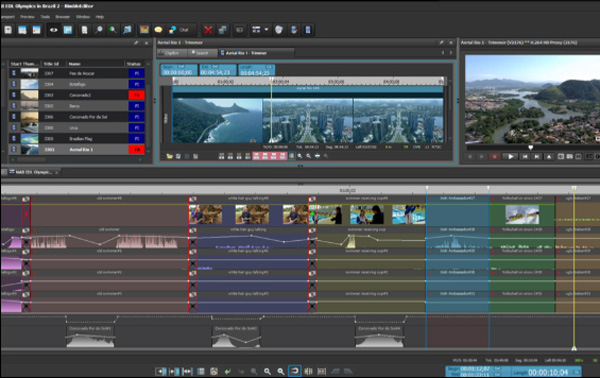
Task: Click the red status cell of Corcovado2
Action: coord(137,95)
